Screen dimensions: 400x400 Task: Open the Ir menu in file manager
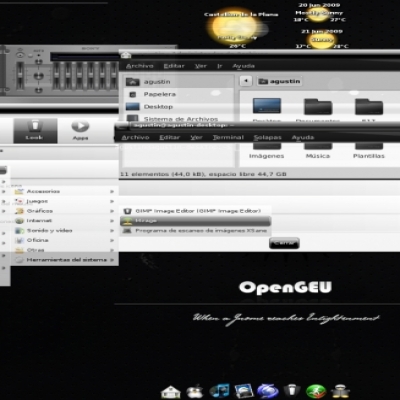pos(220,66)
